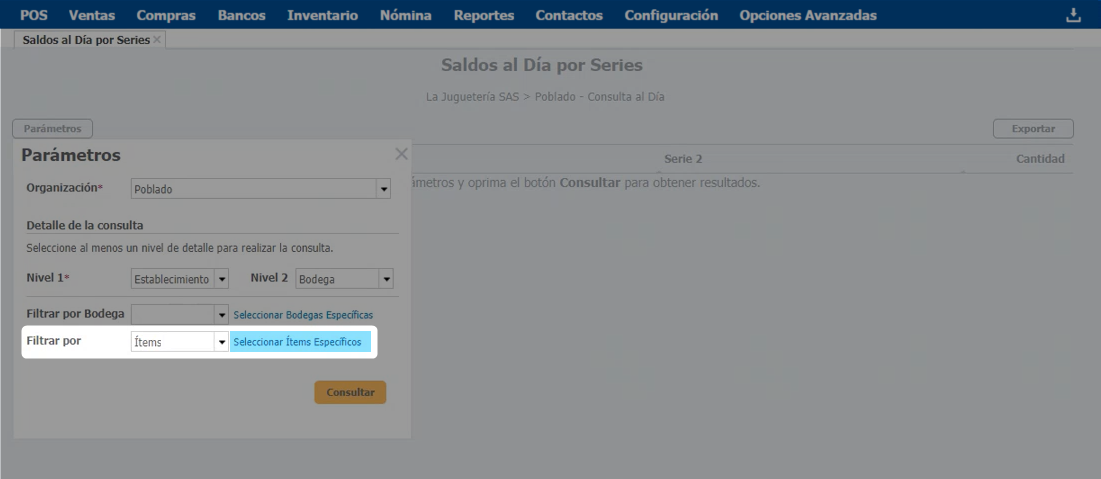Open the Inventario menu
This screenshot has height=479, width=1101.
[x=322, y=15]
